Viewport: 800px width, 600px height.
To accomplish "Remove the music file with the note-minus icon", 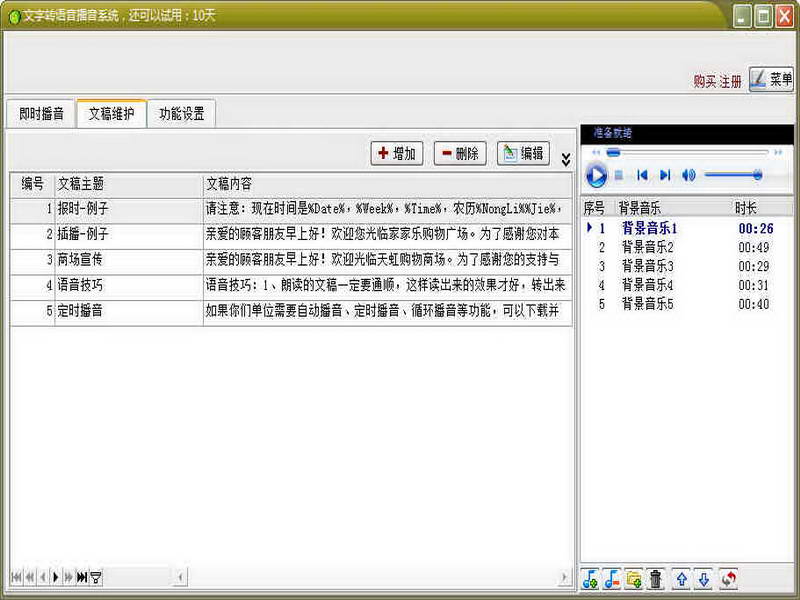I will click(x=612, y=579).
